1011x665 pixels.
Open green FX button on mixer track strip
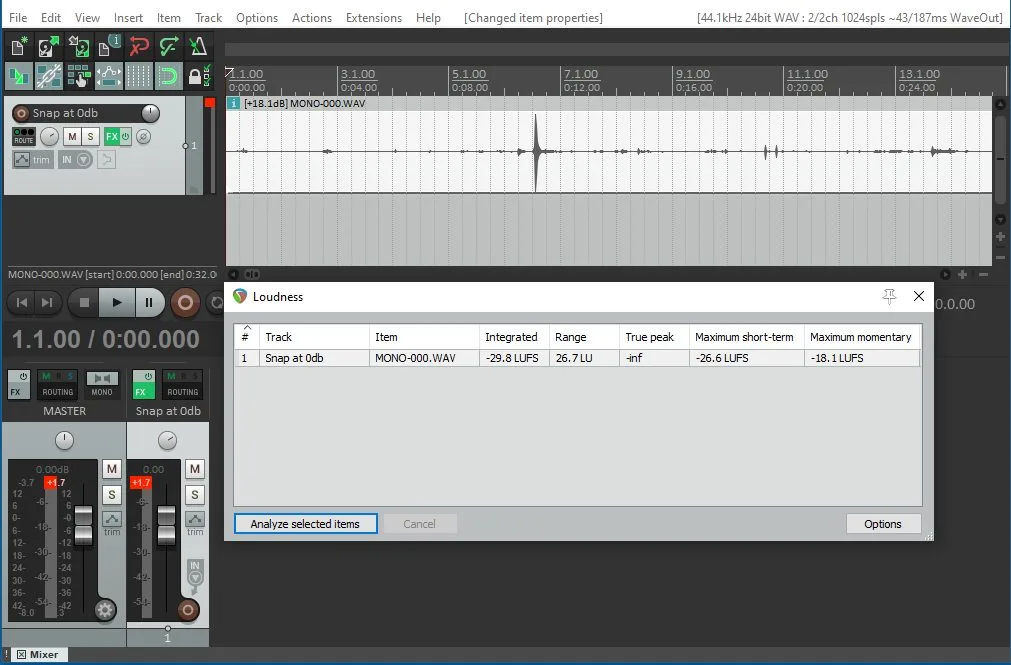coord(144,384)
